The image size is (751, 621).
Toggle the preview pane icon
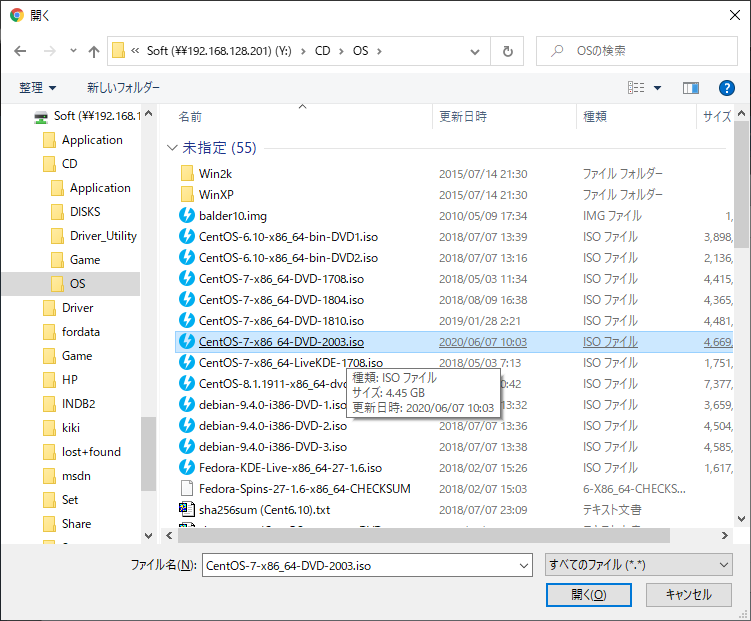click(691, 88)
